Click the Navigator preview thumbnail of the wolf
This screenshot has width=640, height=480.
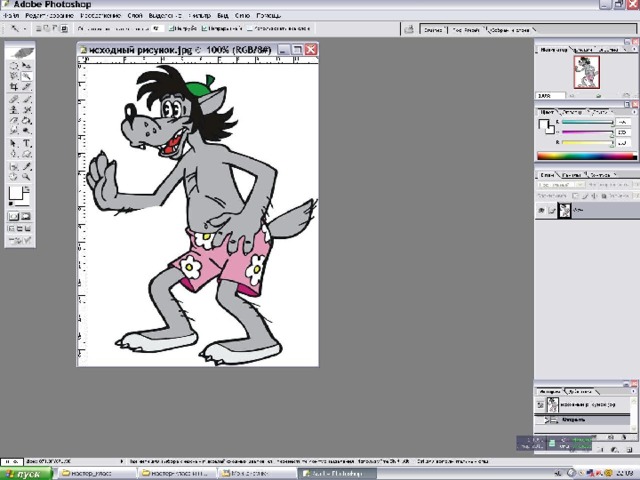[587, 72]
